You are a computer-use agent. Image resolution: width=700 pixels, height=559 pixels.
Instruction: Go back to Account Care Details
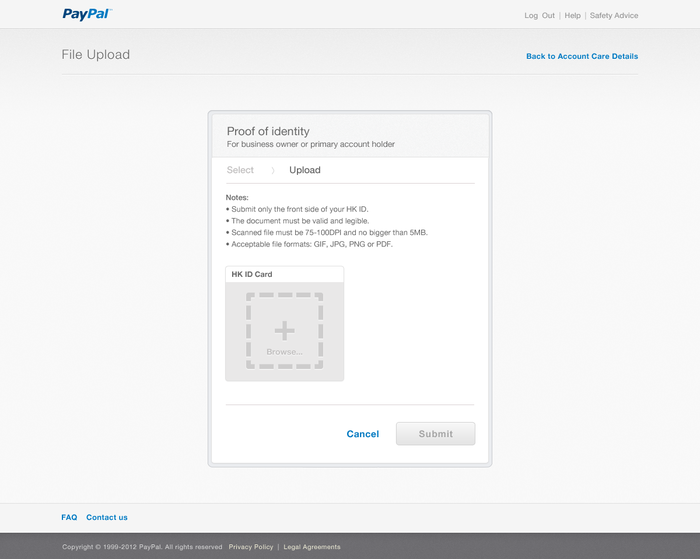point(582,56)
